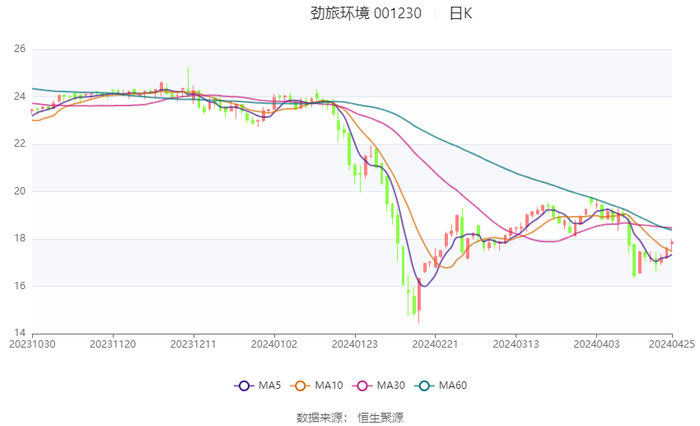Image resolution: width=700 pixels, height=426 pixels.
Task: Click the MA5 legend circle marker
Action: [x=244, y=386]
